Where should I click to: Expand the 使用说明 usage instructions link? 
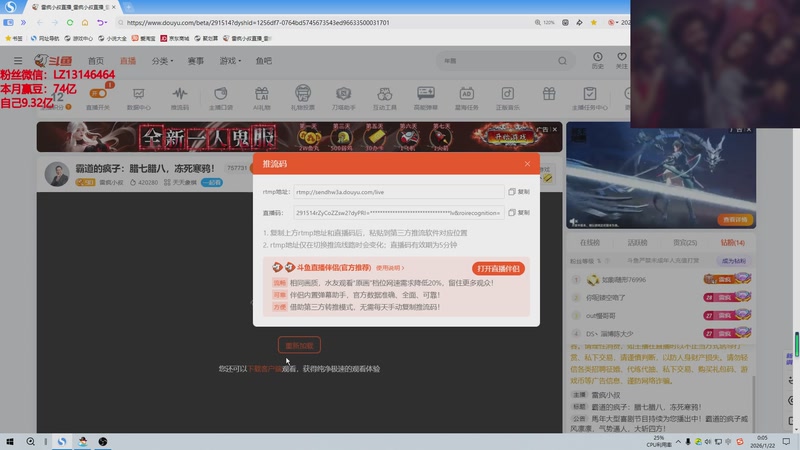(x=390, y=268)
